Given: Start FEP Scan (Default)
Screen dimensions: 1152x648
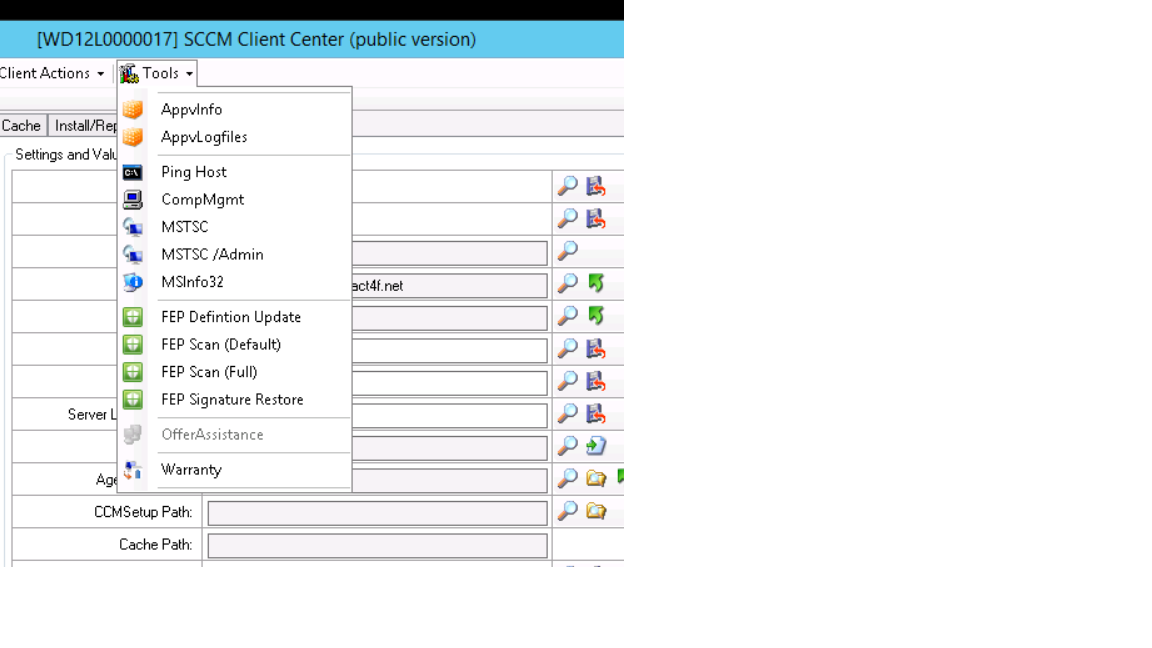Looking at the screenshot, I should [x=234, y=345].
